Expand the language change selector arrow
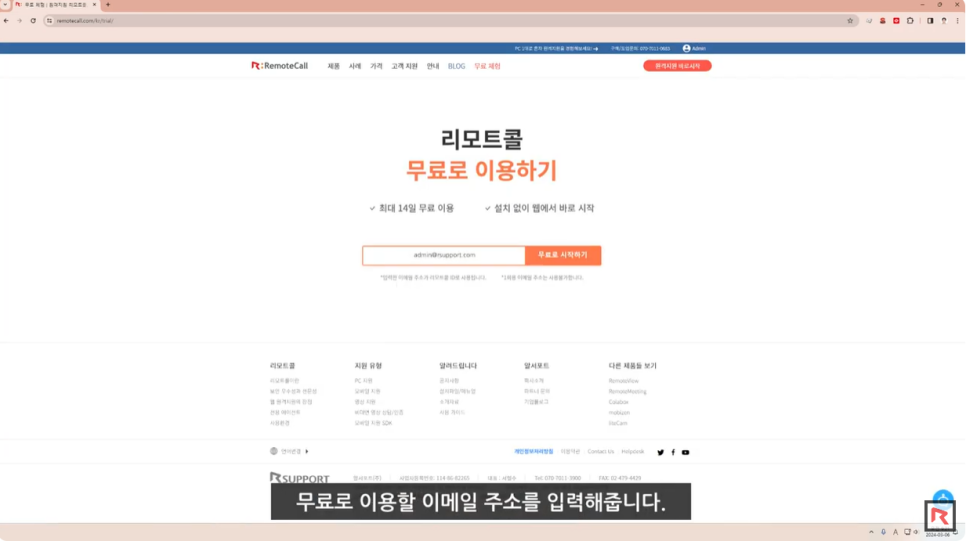Viewport: 966px width, 541px height. click(307, 452)
